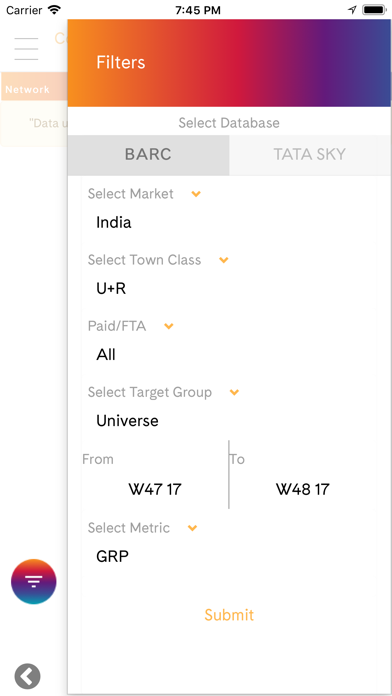Image resolution: width=392 pixels, height=696 pixels.
Task: Open the Select Town Class dropdown arrow
Action: tap(224, 260)
